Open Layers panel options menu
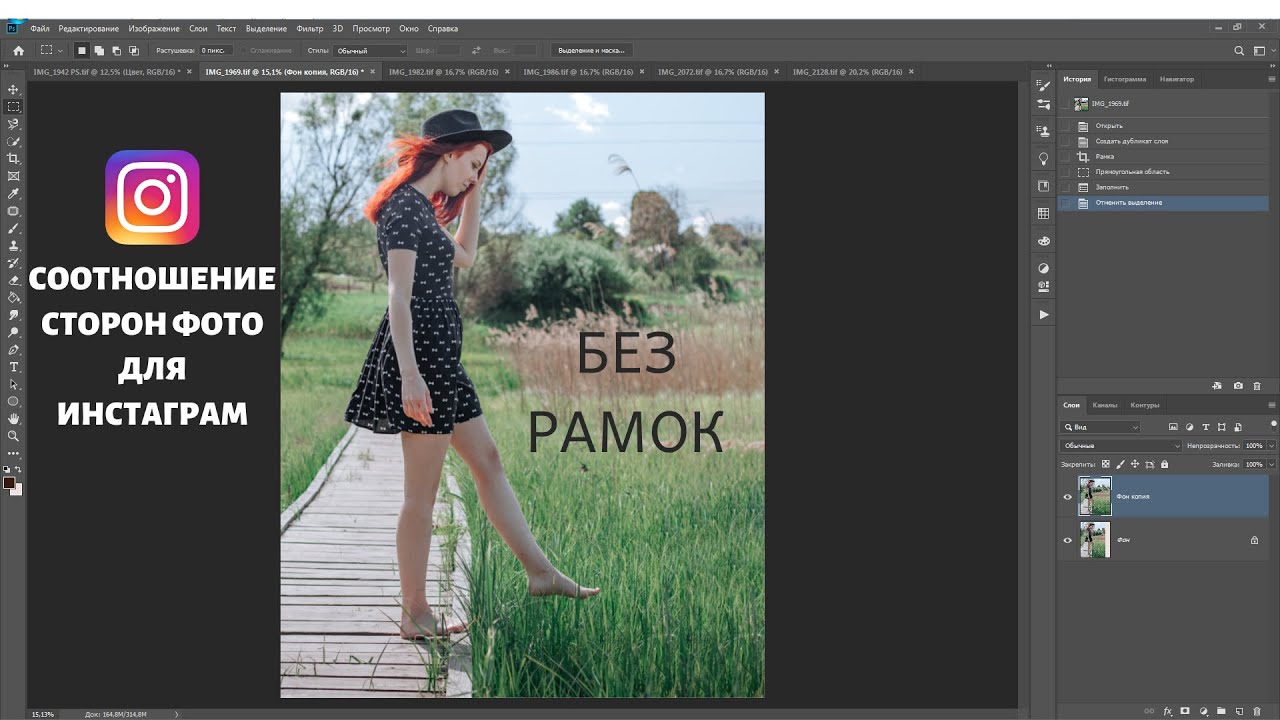The width and height of the screenshot is (1280, 720). (1272, 405)
